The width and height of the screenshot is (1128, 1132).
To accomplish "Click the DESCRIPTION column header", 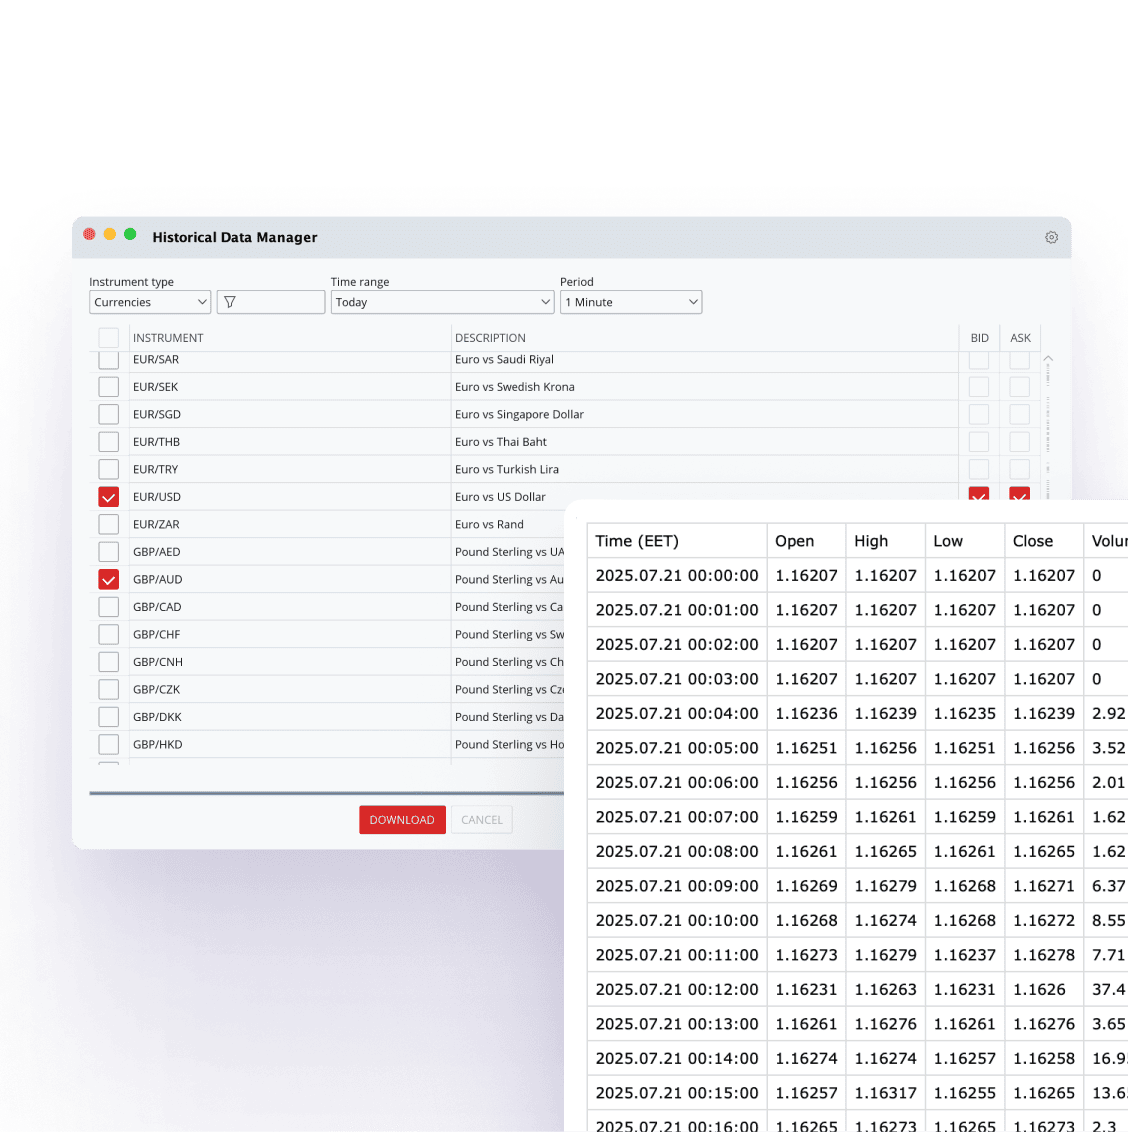I will coord(490,338).
